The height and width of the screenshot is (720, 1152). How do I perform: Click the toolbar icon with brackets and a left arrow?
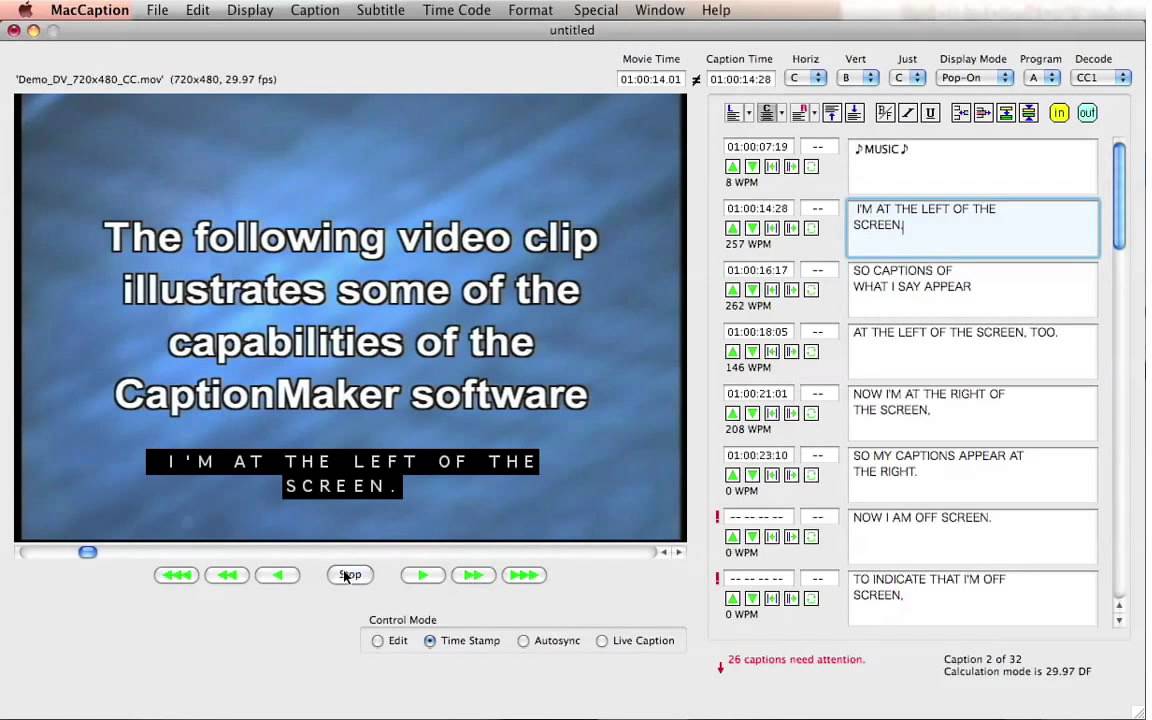click(x=961, y=112)
